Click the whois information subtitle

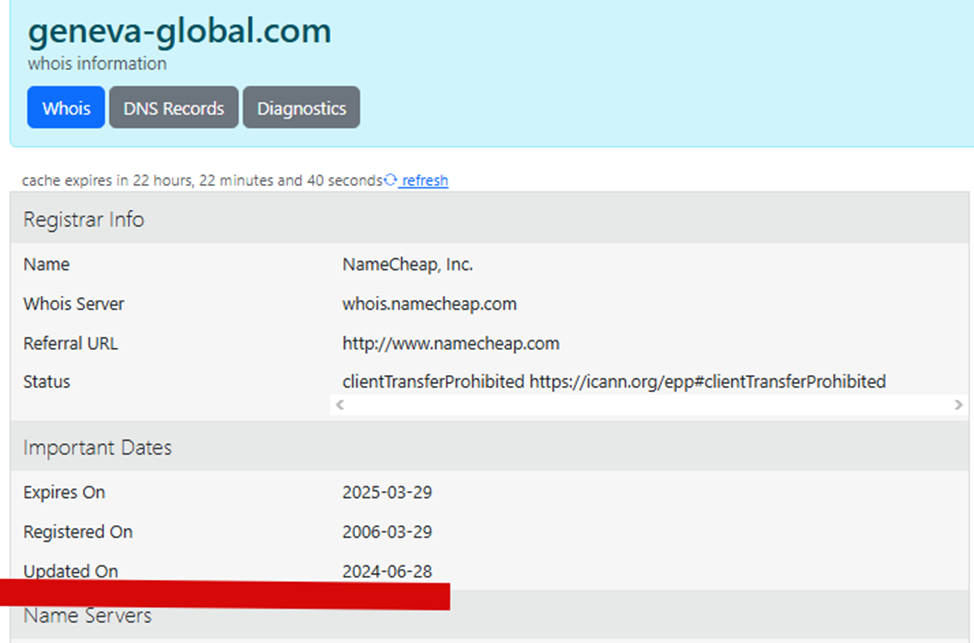[x=97, y=63]
